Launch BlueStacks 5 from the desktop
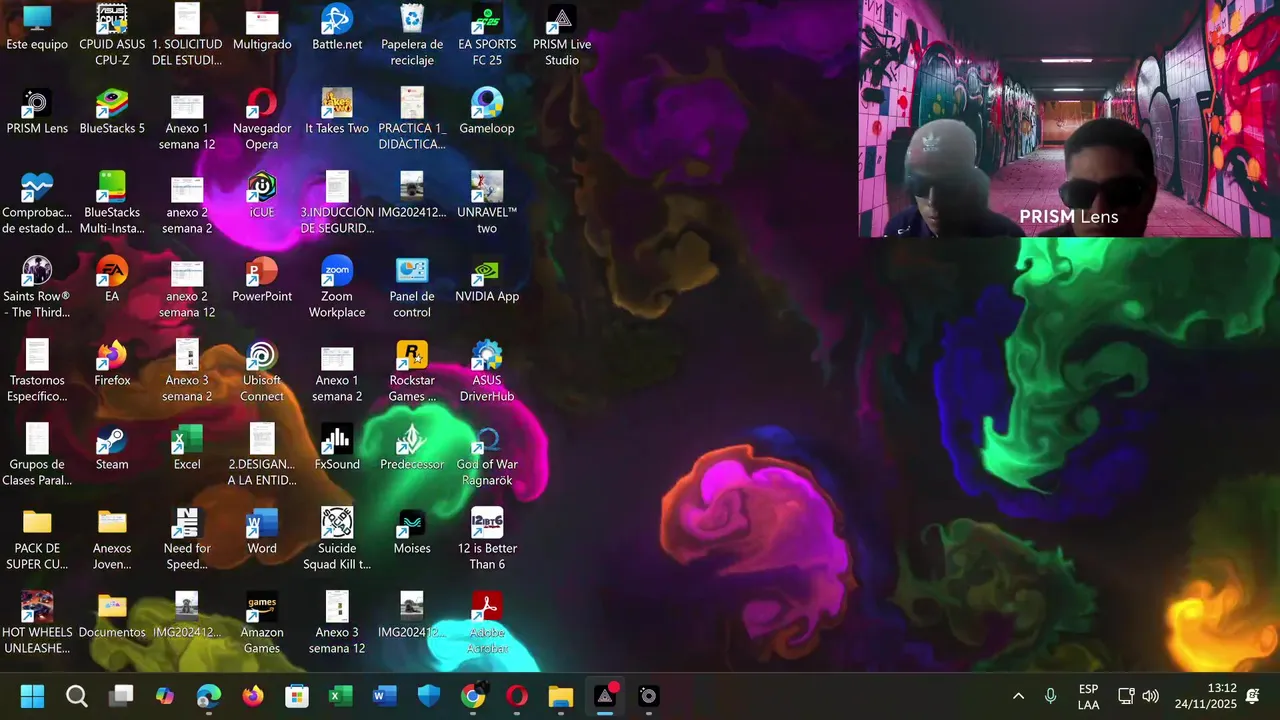1280x720 pixels. 112,112
